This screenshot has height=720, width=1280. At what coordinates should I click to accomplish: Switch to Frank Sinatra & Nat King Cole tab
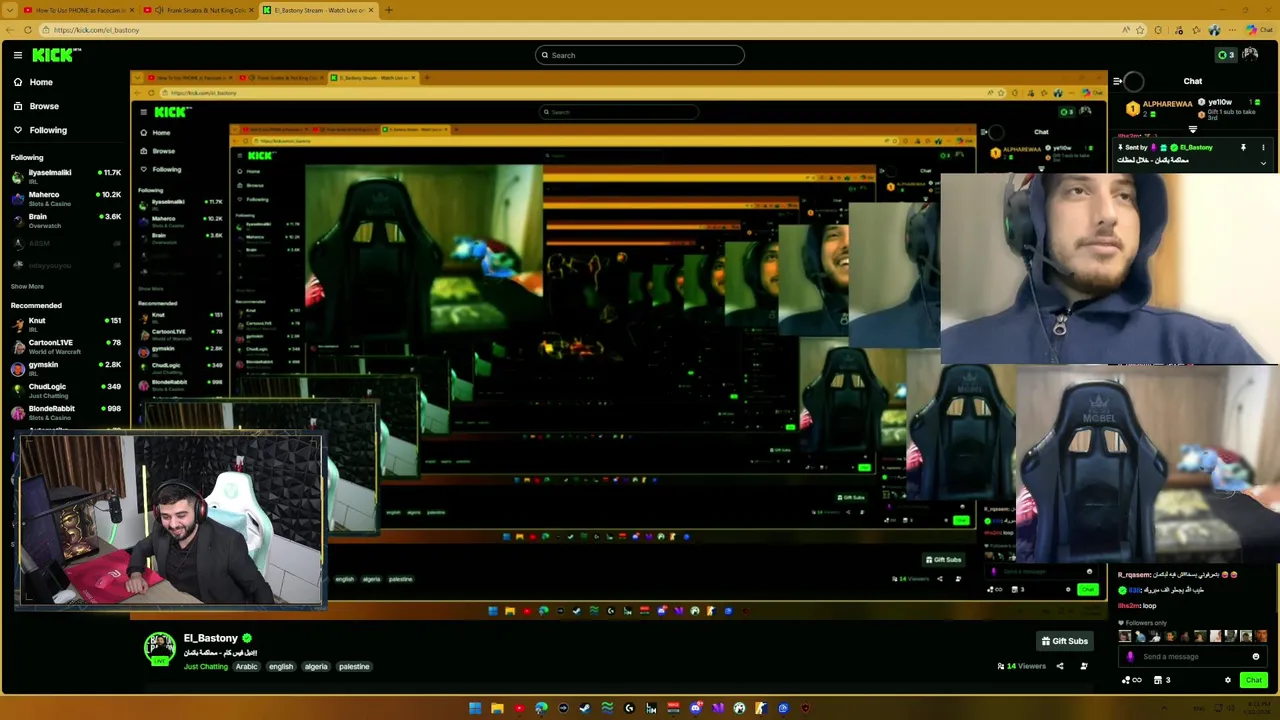[198, 10]
